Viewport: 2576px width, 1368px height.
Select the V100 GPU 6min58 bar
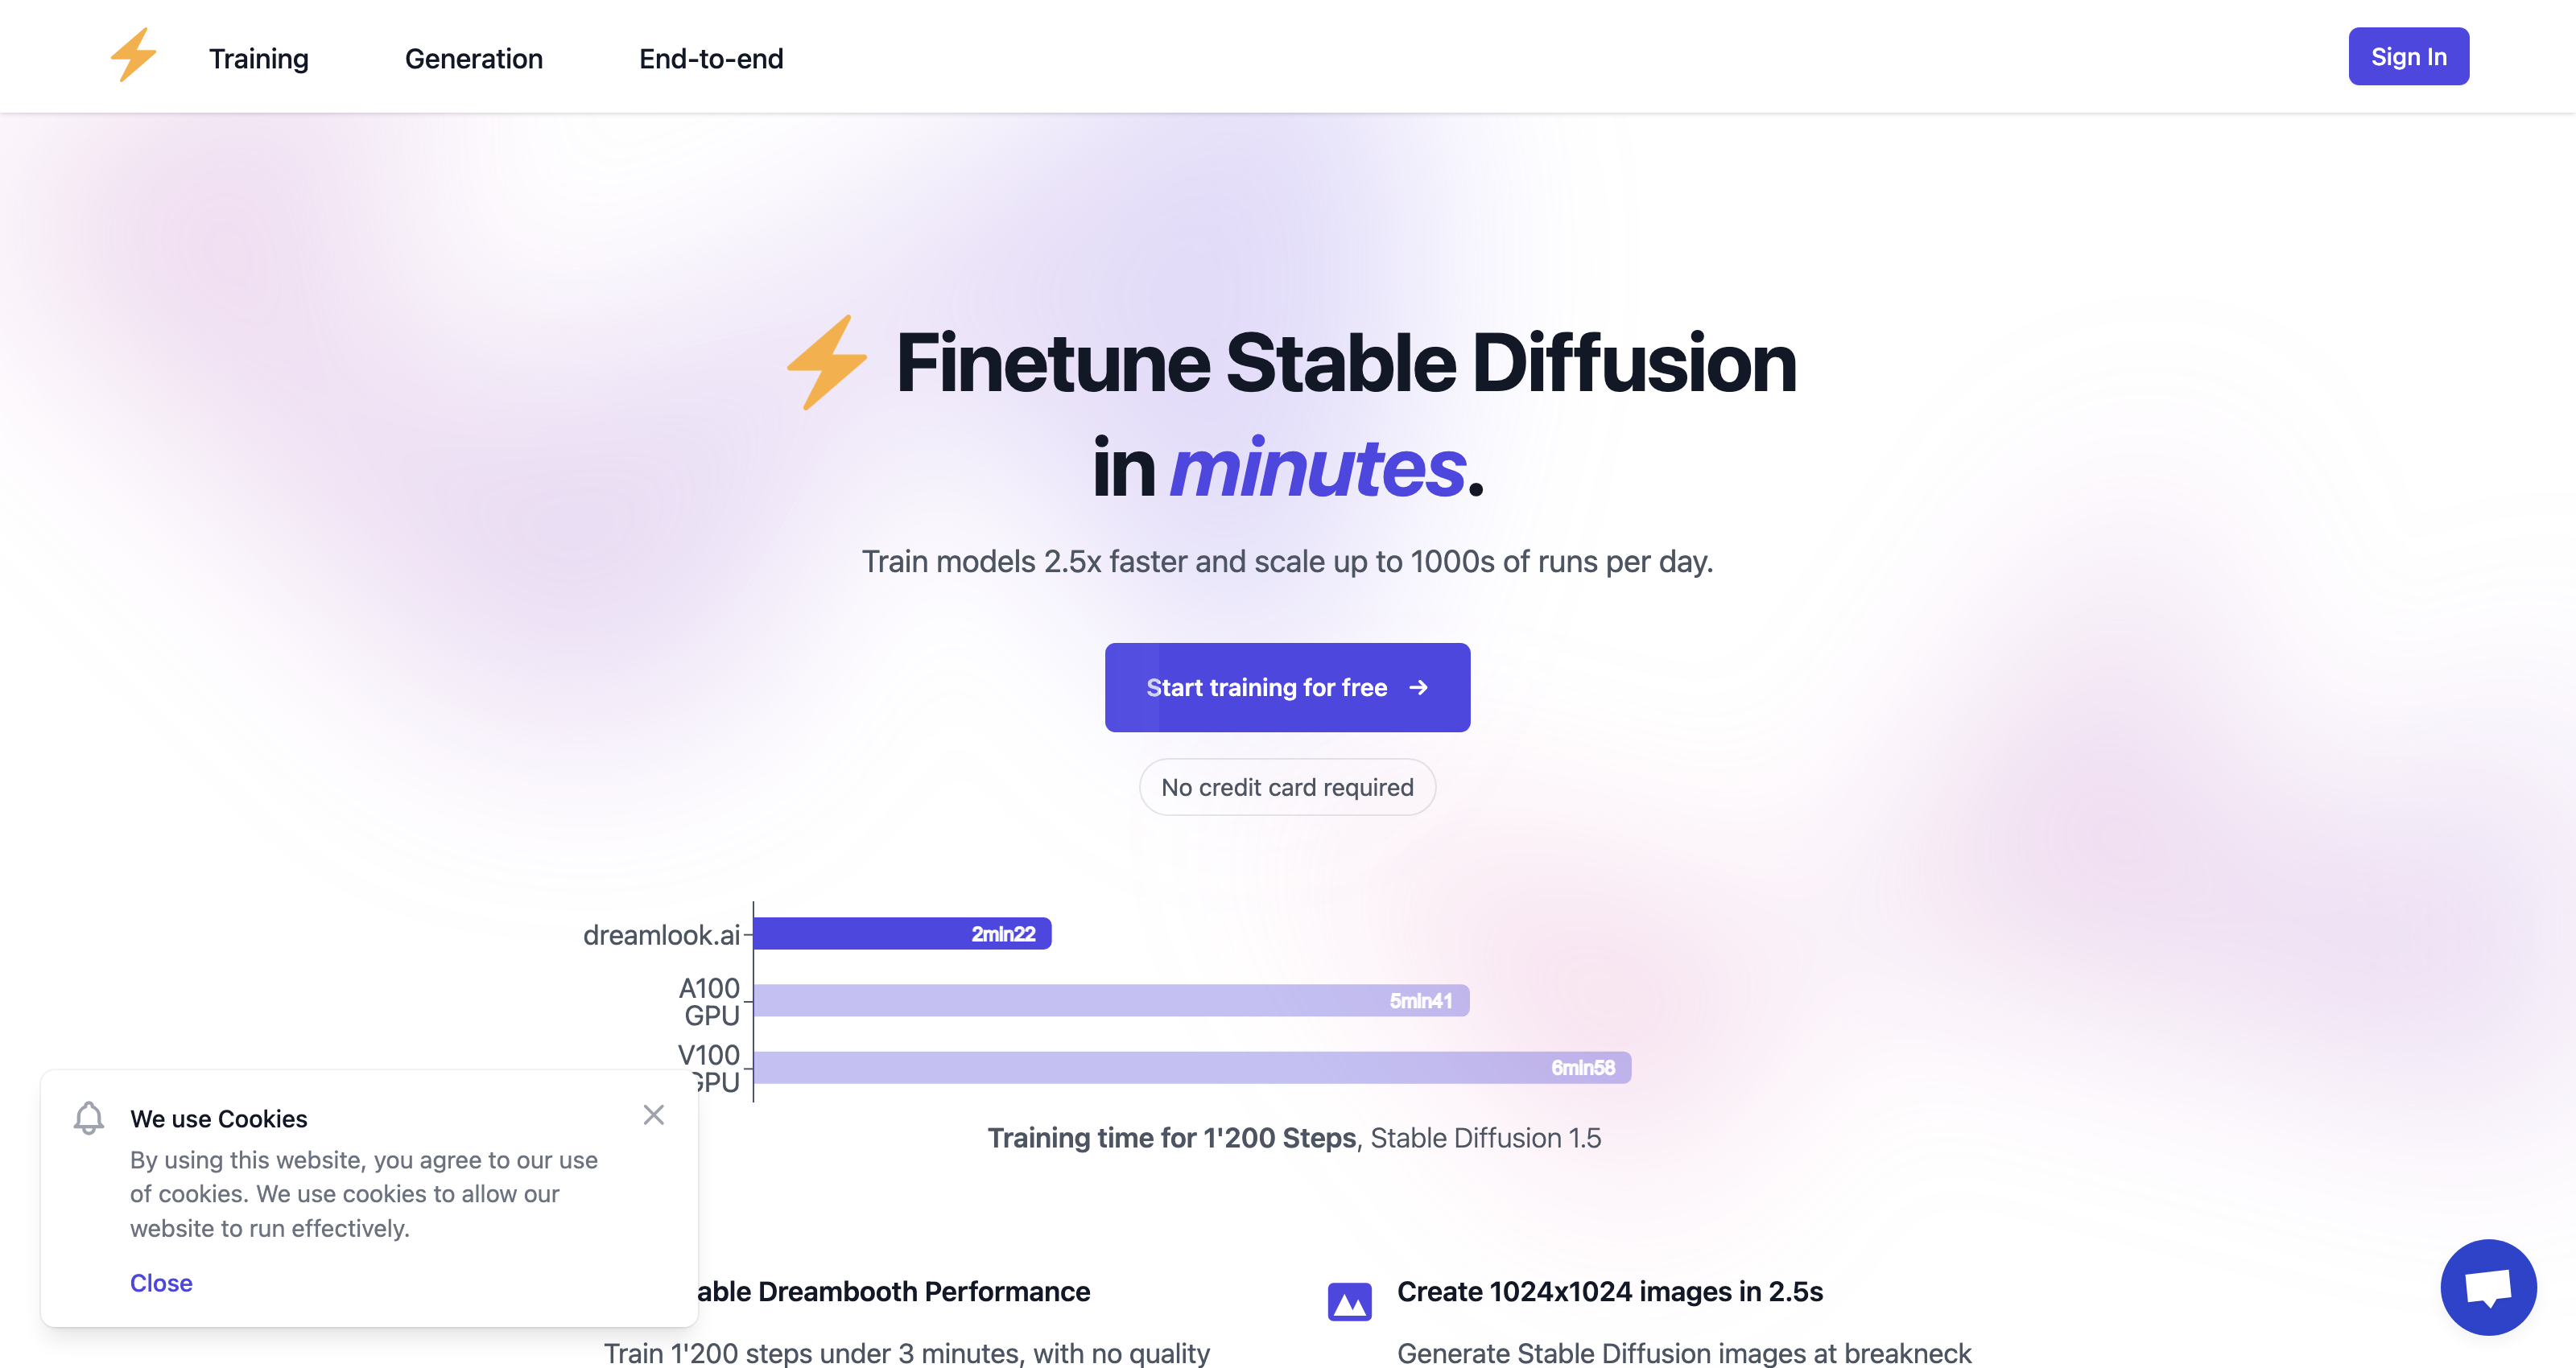coord(1192,1067)
